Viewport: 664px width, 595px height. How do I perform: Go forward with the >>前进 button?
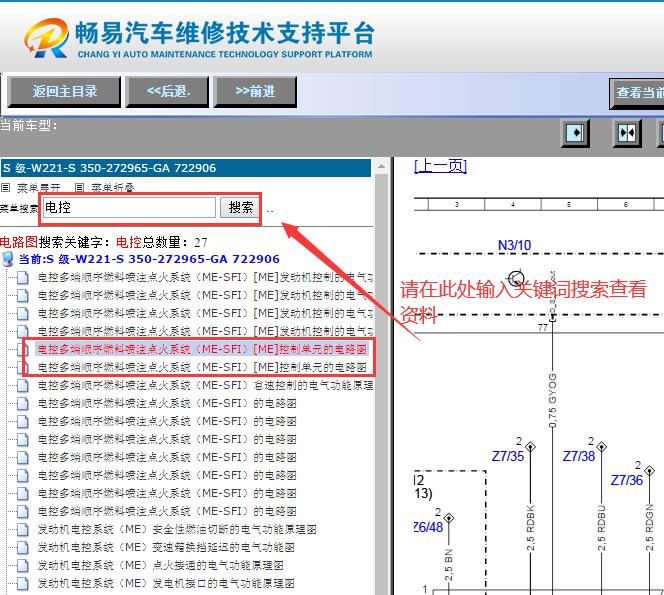255,91
